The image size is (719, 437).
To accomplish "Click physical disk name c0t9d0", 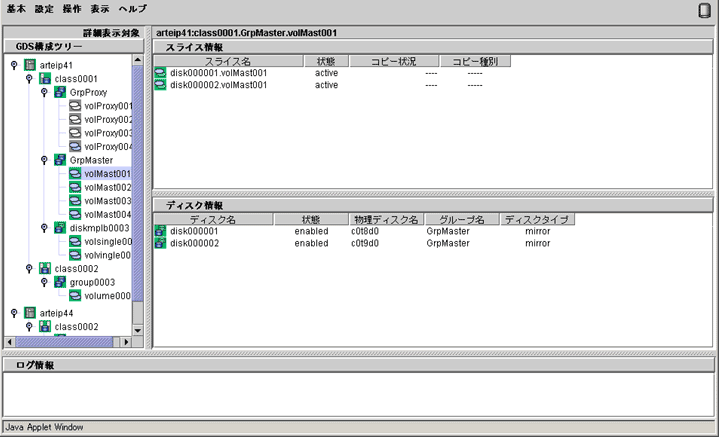I will [365, 243].
